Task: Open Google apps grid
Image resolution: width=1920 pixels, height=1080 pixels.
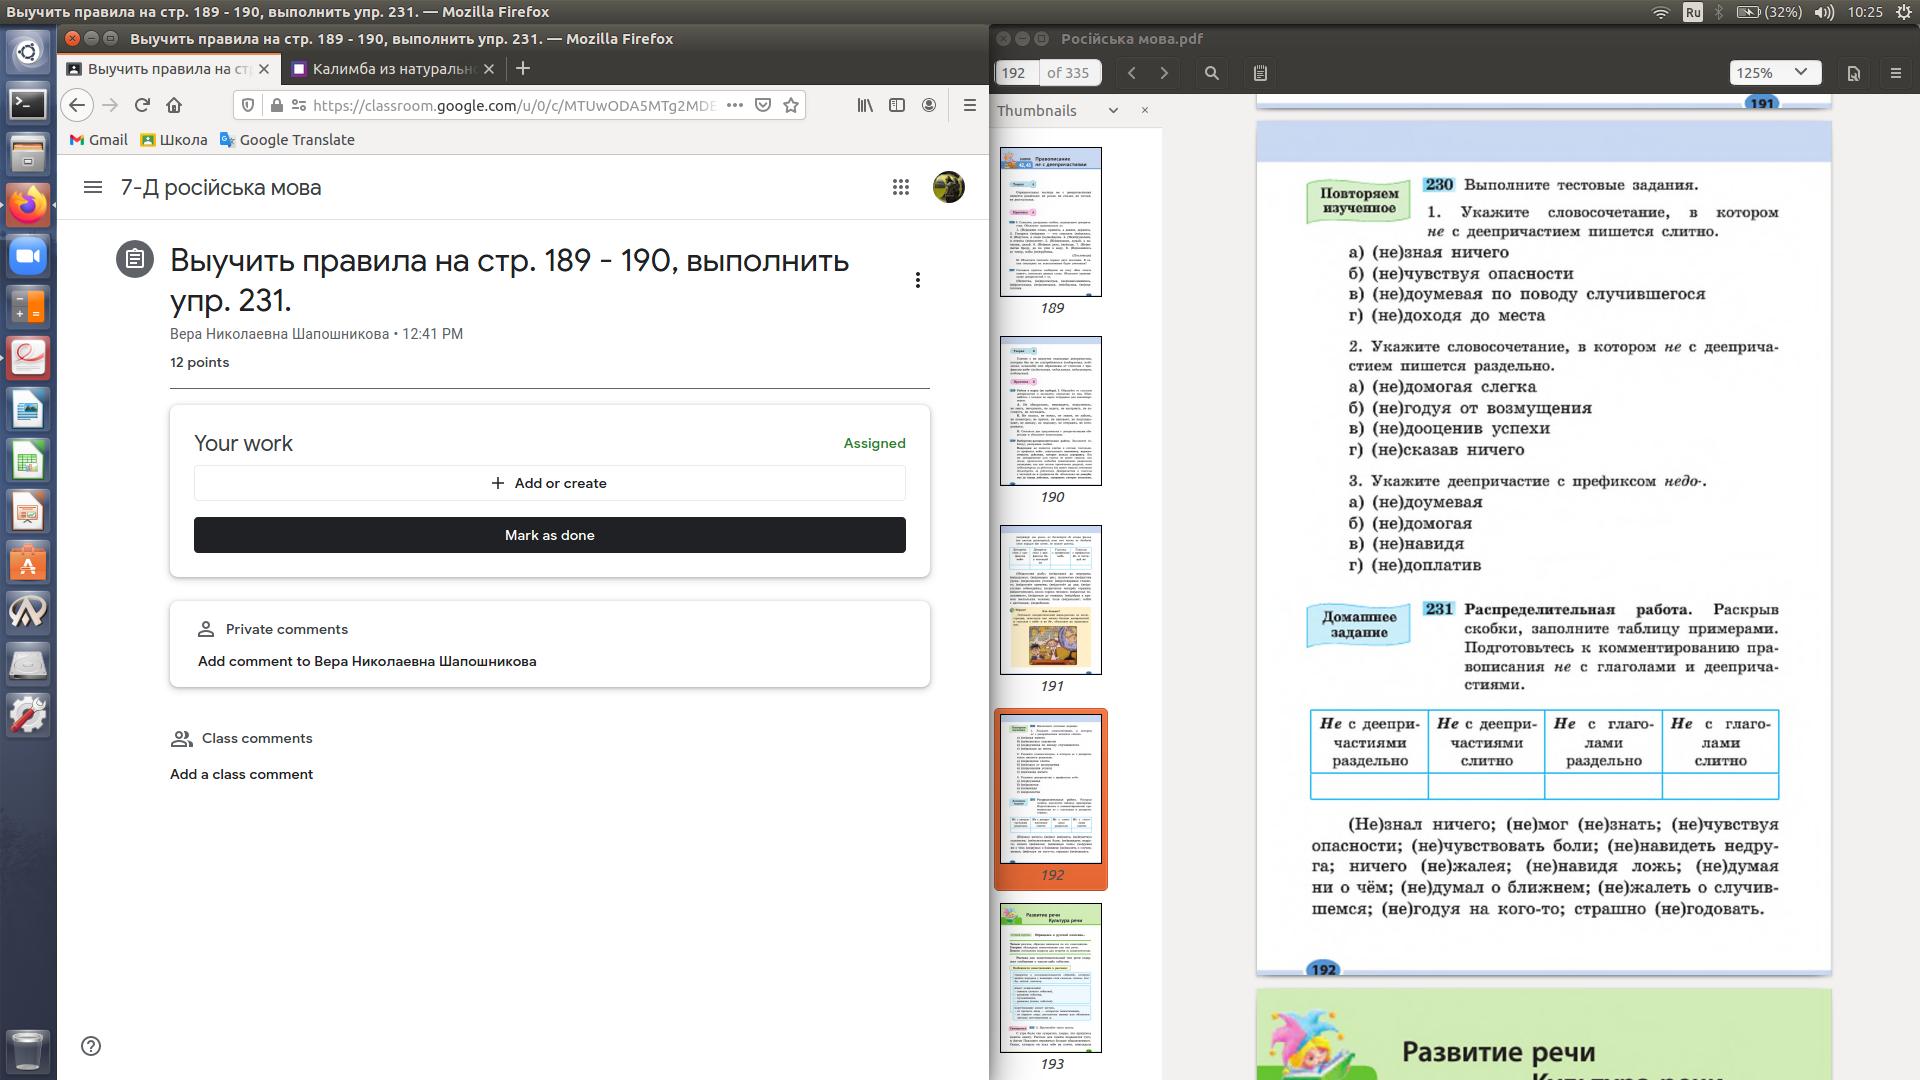Action: [x=900, y=187]
